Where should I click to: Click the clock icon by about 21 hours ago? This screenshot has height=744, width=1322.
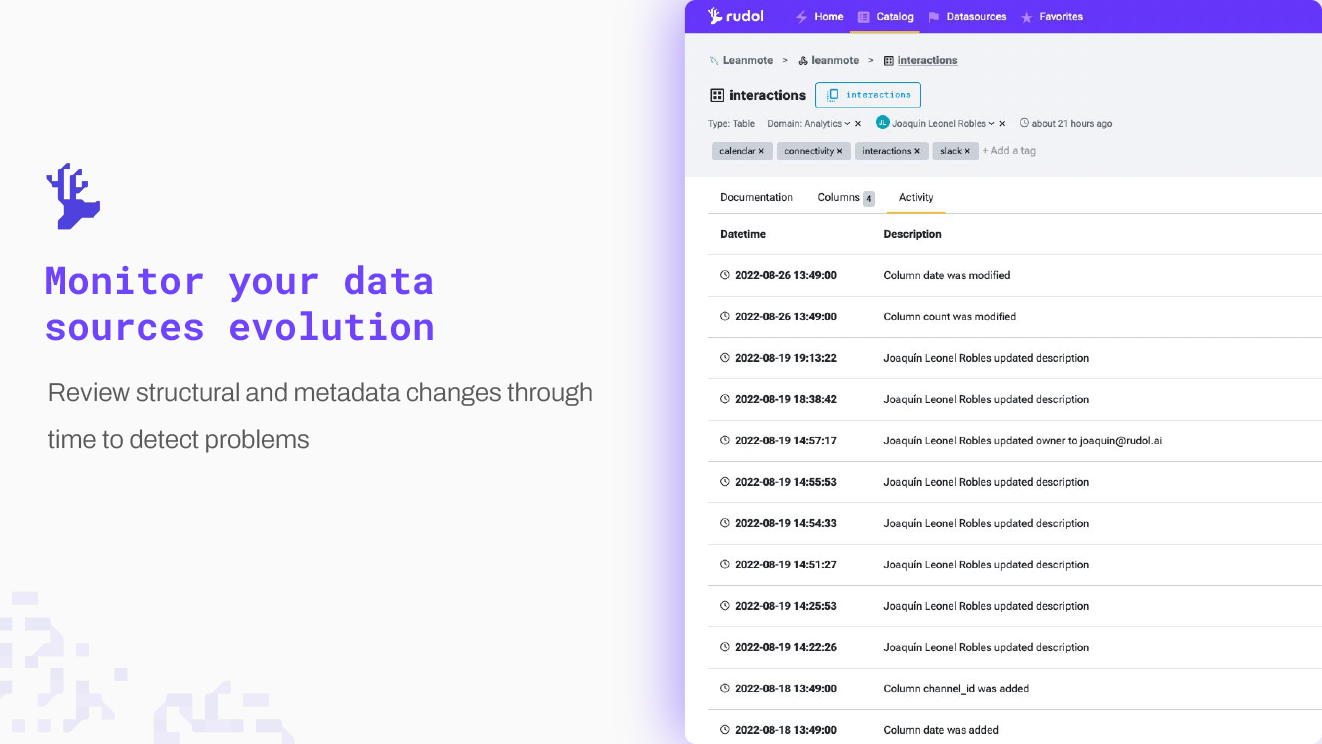(x=1024, y=124)
